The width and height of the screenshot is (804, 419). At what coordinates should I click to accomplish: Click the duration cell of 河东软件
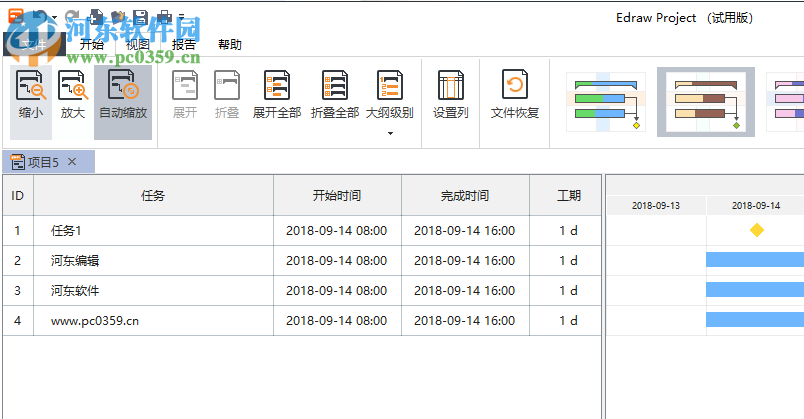click(566, 291)
